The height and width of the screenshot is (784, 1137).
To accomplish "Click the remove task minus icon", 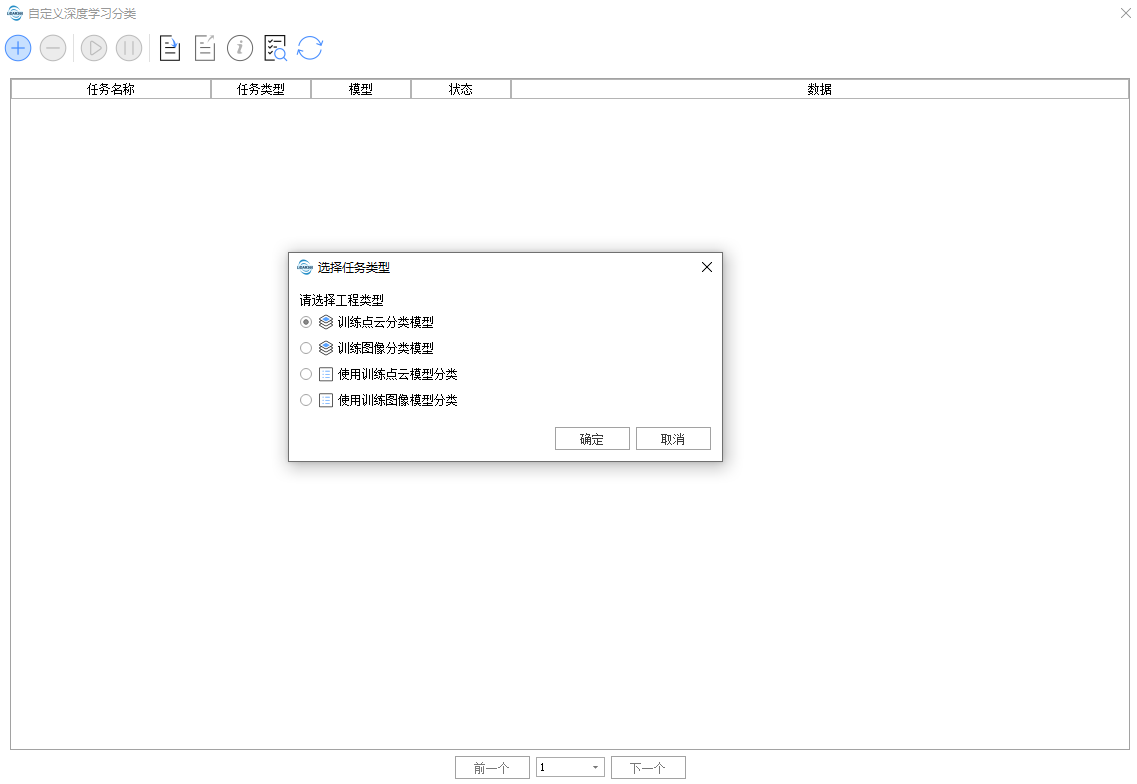I will tap(53, 49).
